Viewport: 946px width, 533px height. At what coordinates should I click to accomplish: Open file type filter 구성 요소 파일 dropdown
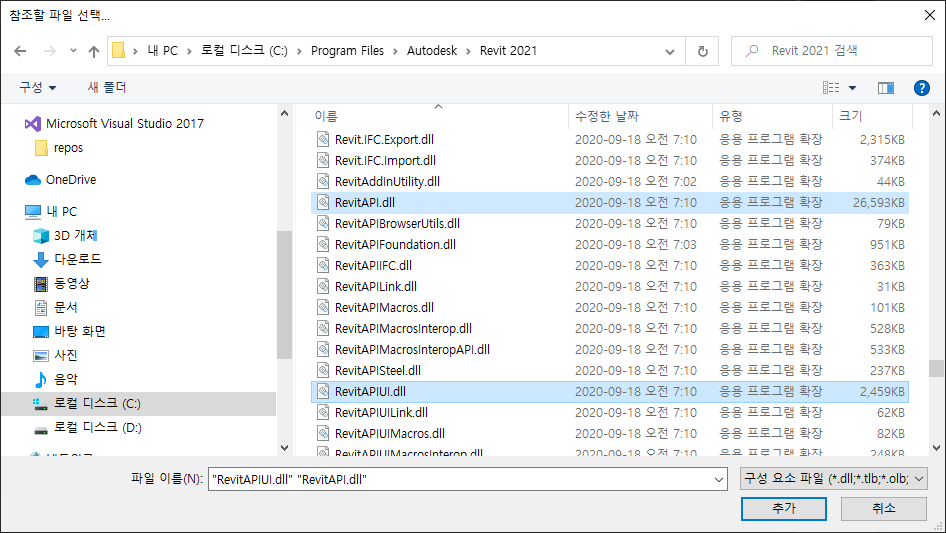(x=834, y=479)
